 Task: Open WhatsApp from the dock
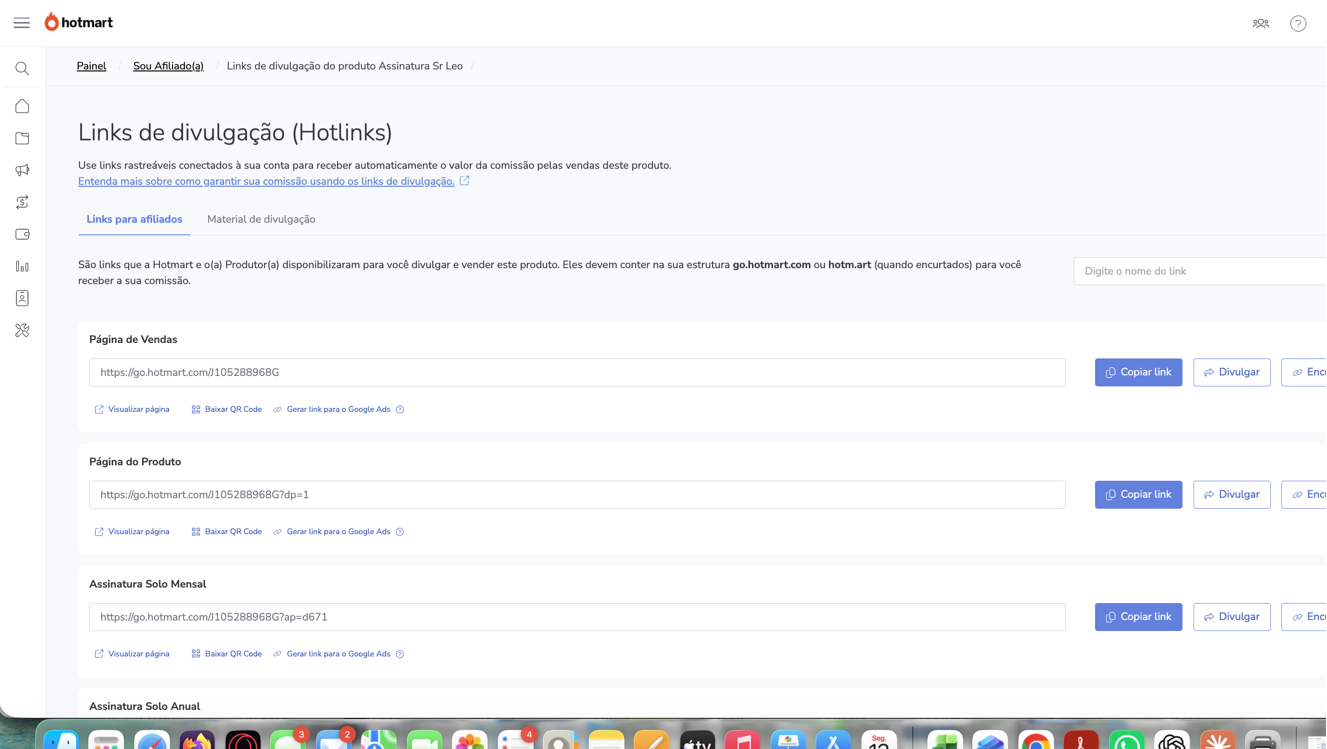point(1127,741)
